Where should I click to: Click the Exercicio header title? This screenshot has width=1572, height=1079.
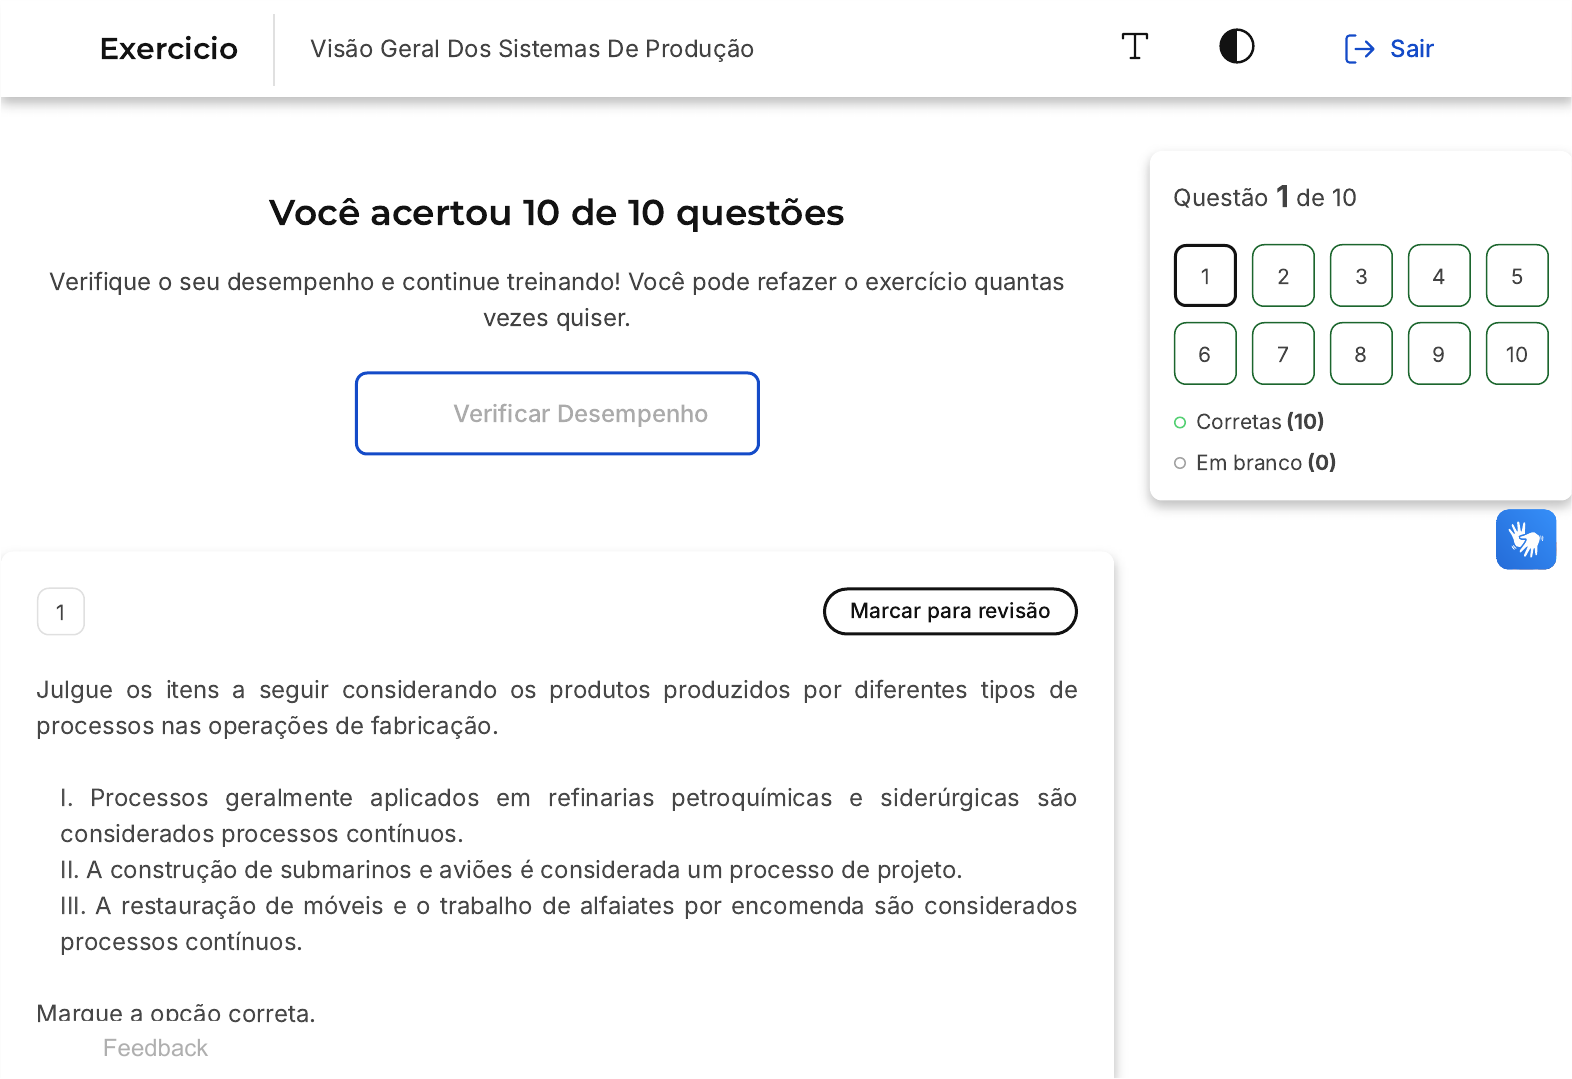coord(169,49)
